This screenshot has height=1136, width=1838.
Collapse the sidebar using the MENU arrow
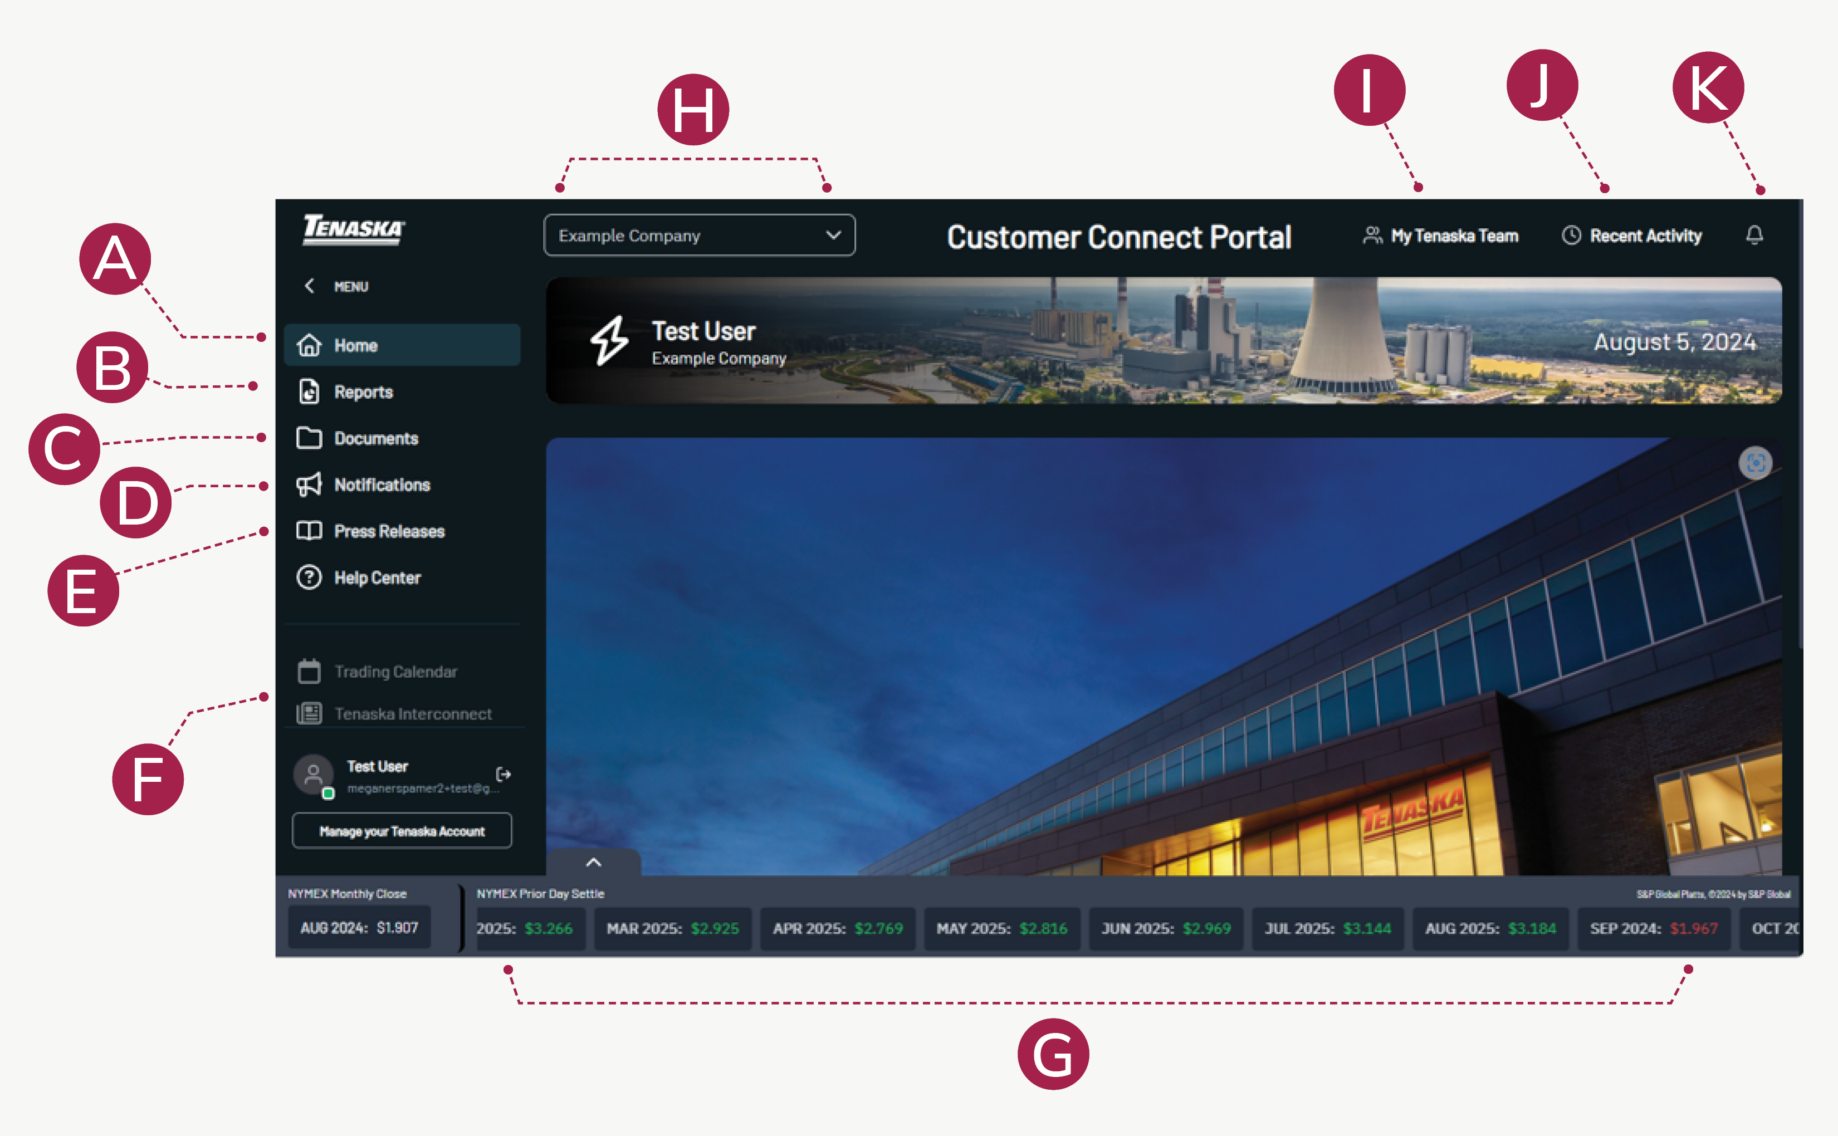coord(310,286)
